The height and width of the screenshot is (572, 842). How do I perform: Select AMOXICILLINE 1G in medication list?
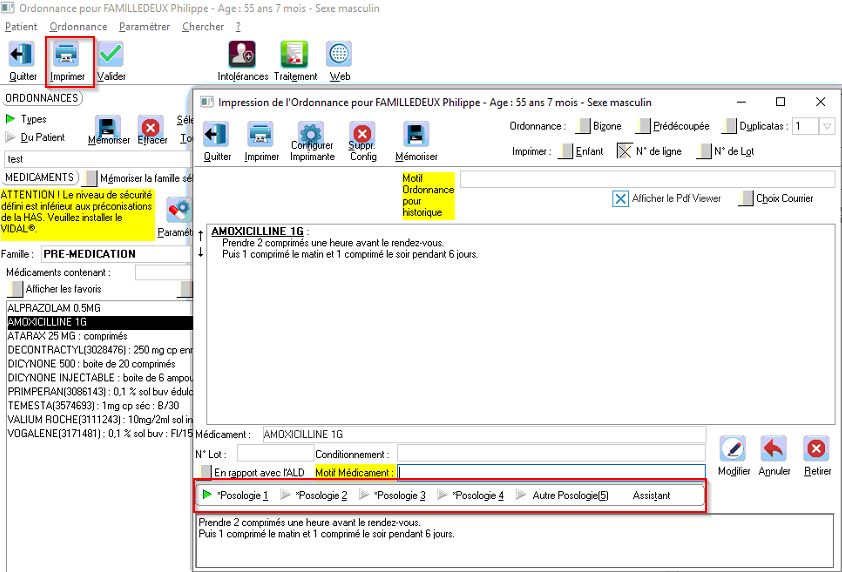(x=100, y=322)
